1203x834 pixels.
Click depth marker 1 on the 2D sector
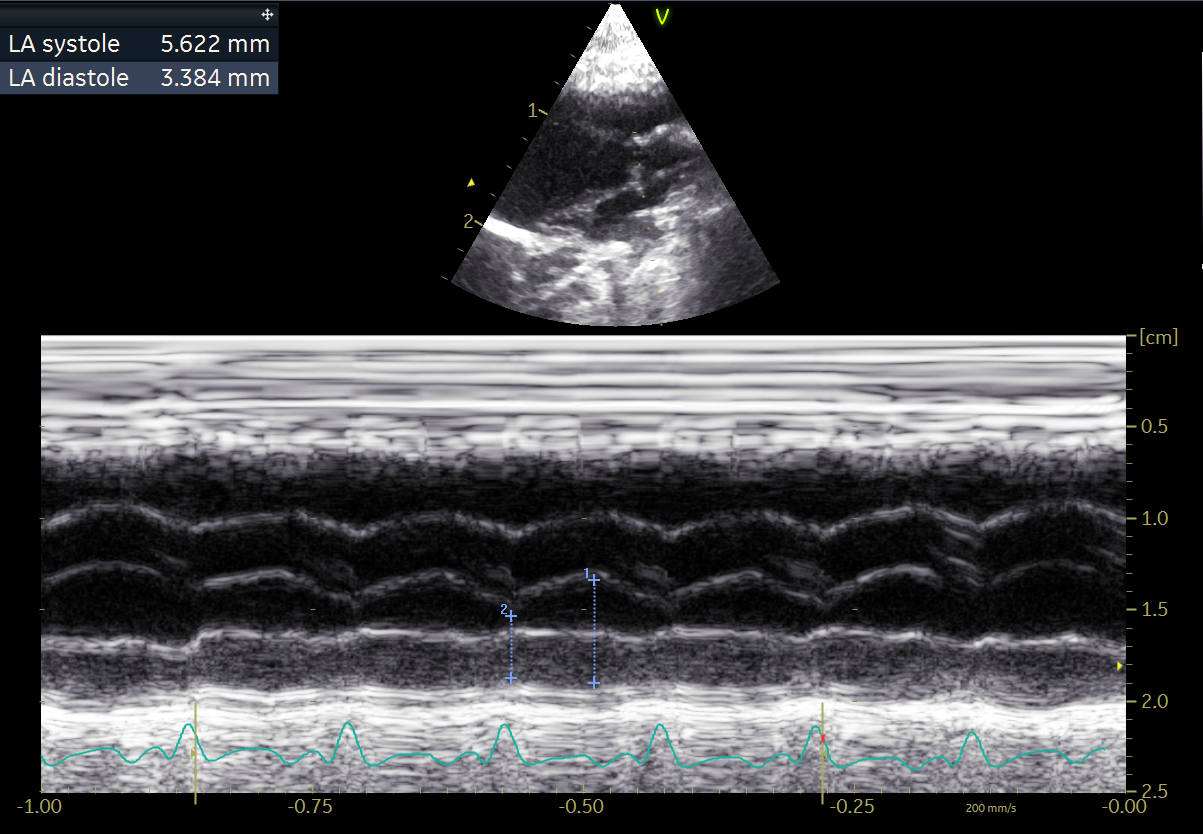point(533,110)
